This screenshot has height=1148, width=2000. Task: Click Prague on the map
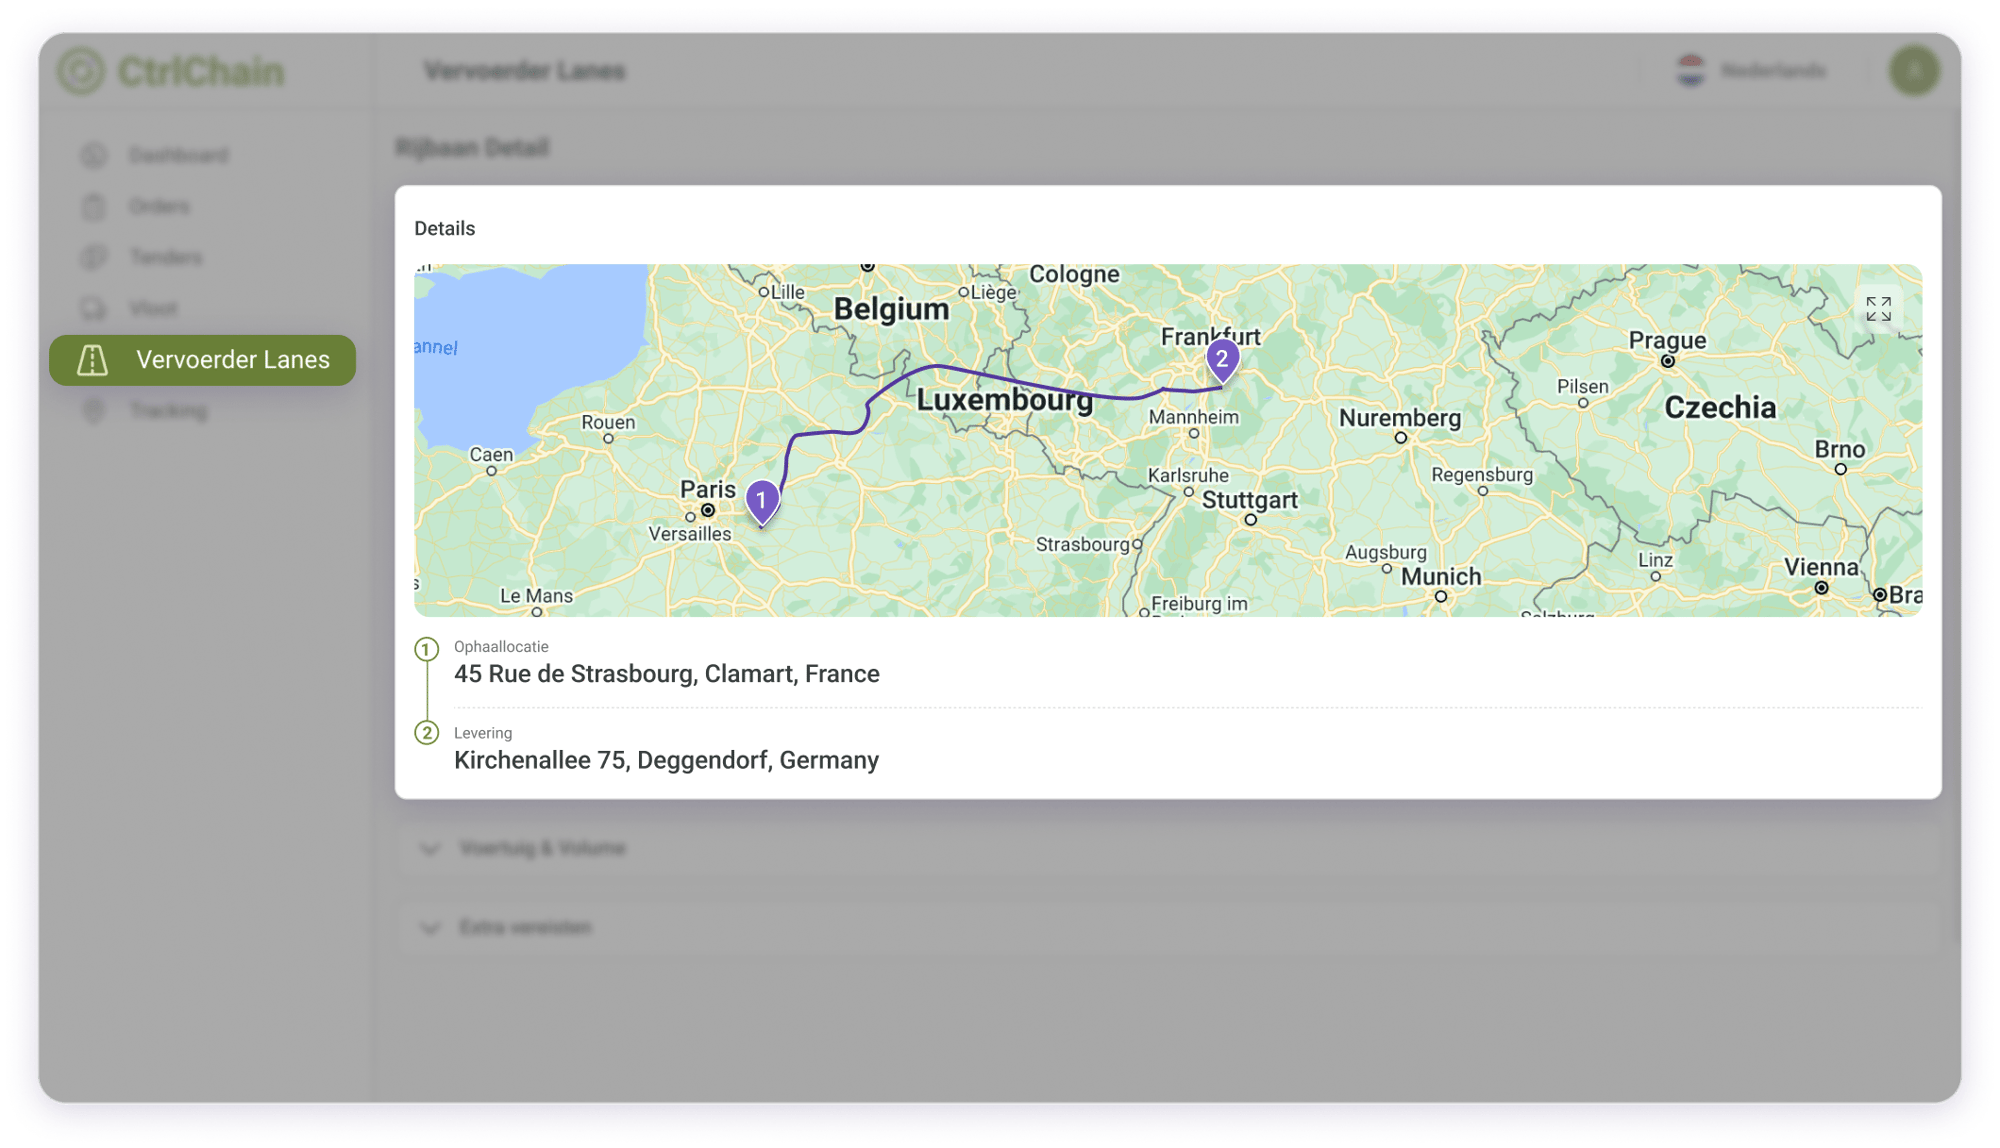[1667, 341]
